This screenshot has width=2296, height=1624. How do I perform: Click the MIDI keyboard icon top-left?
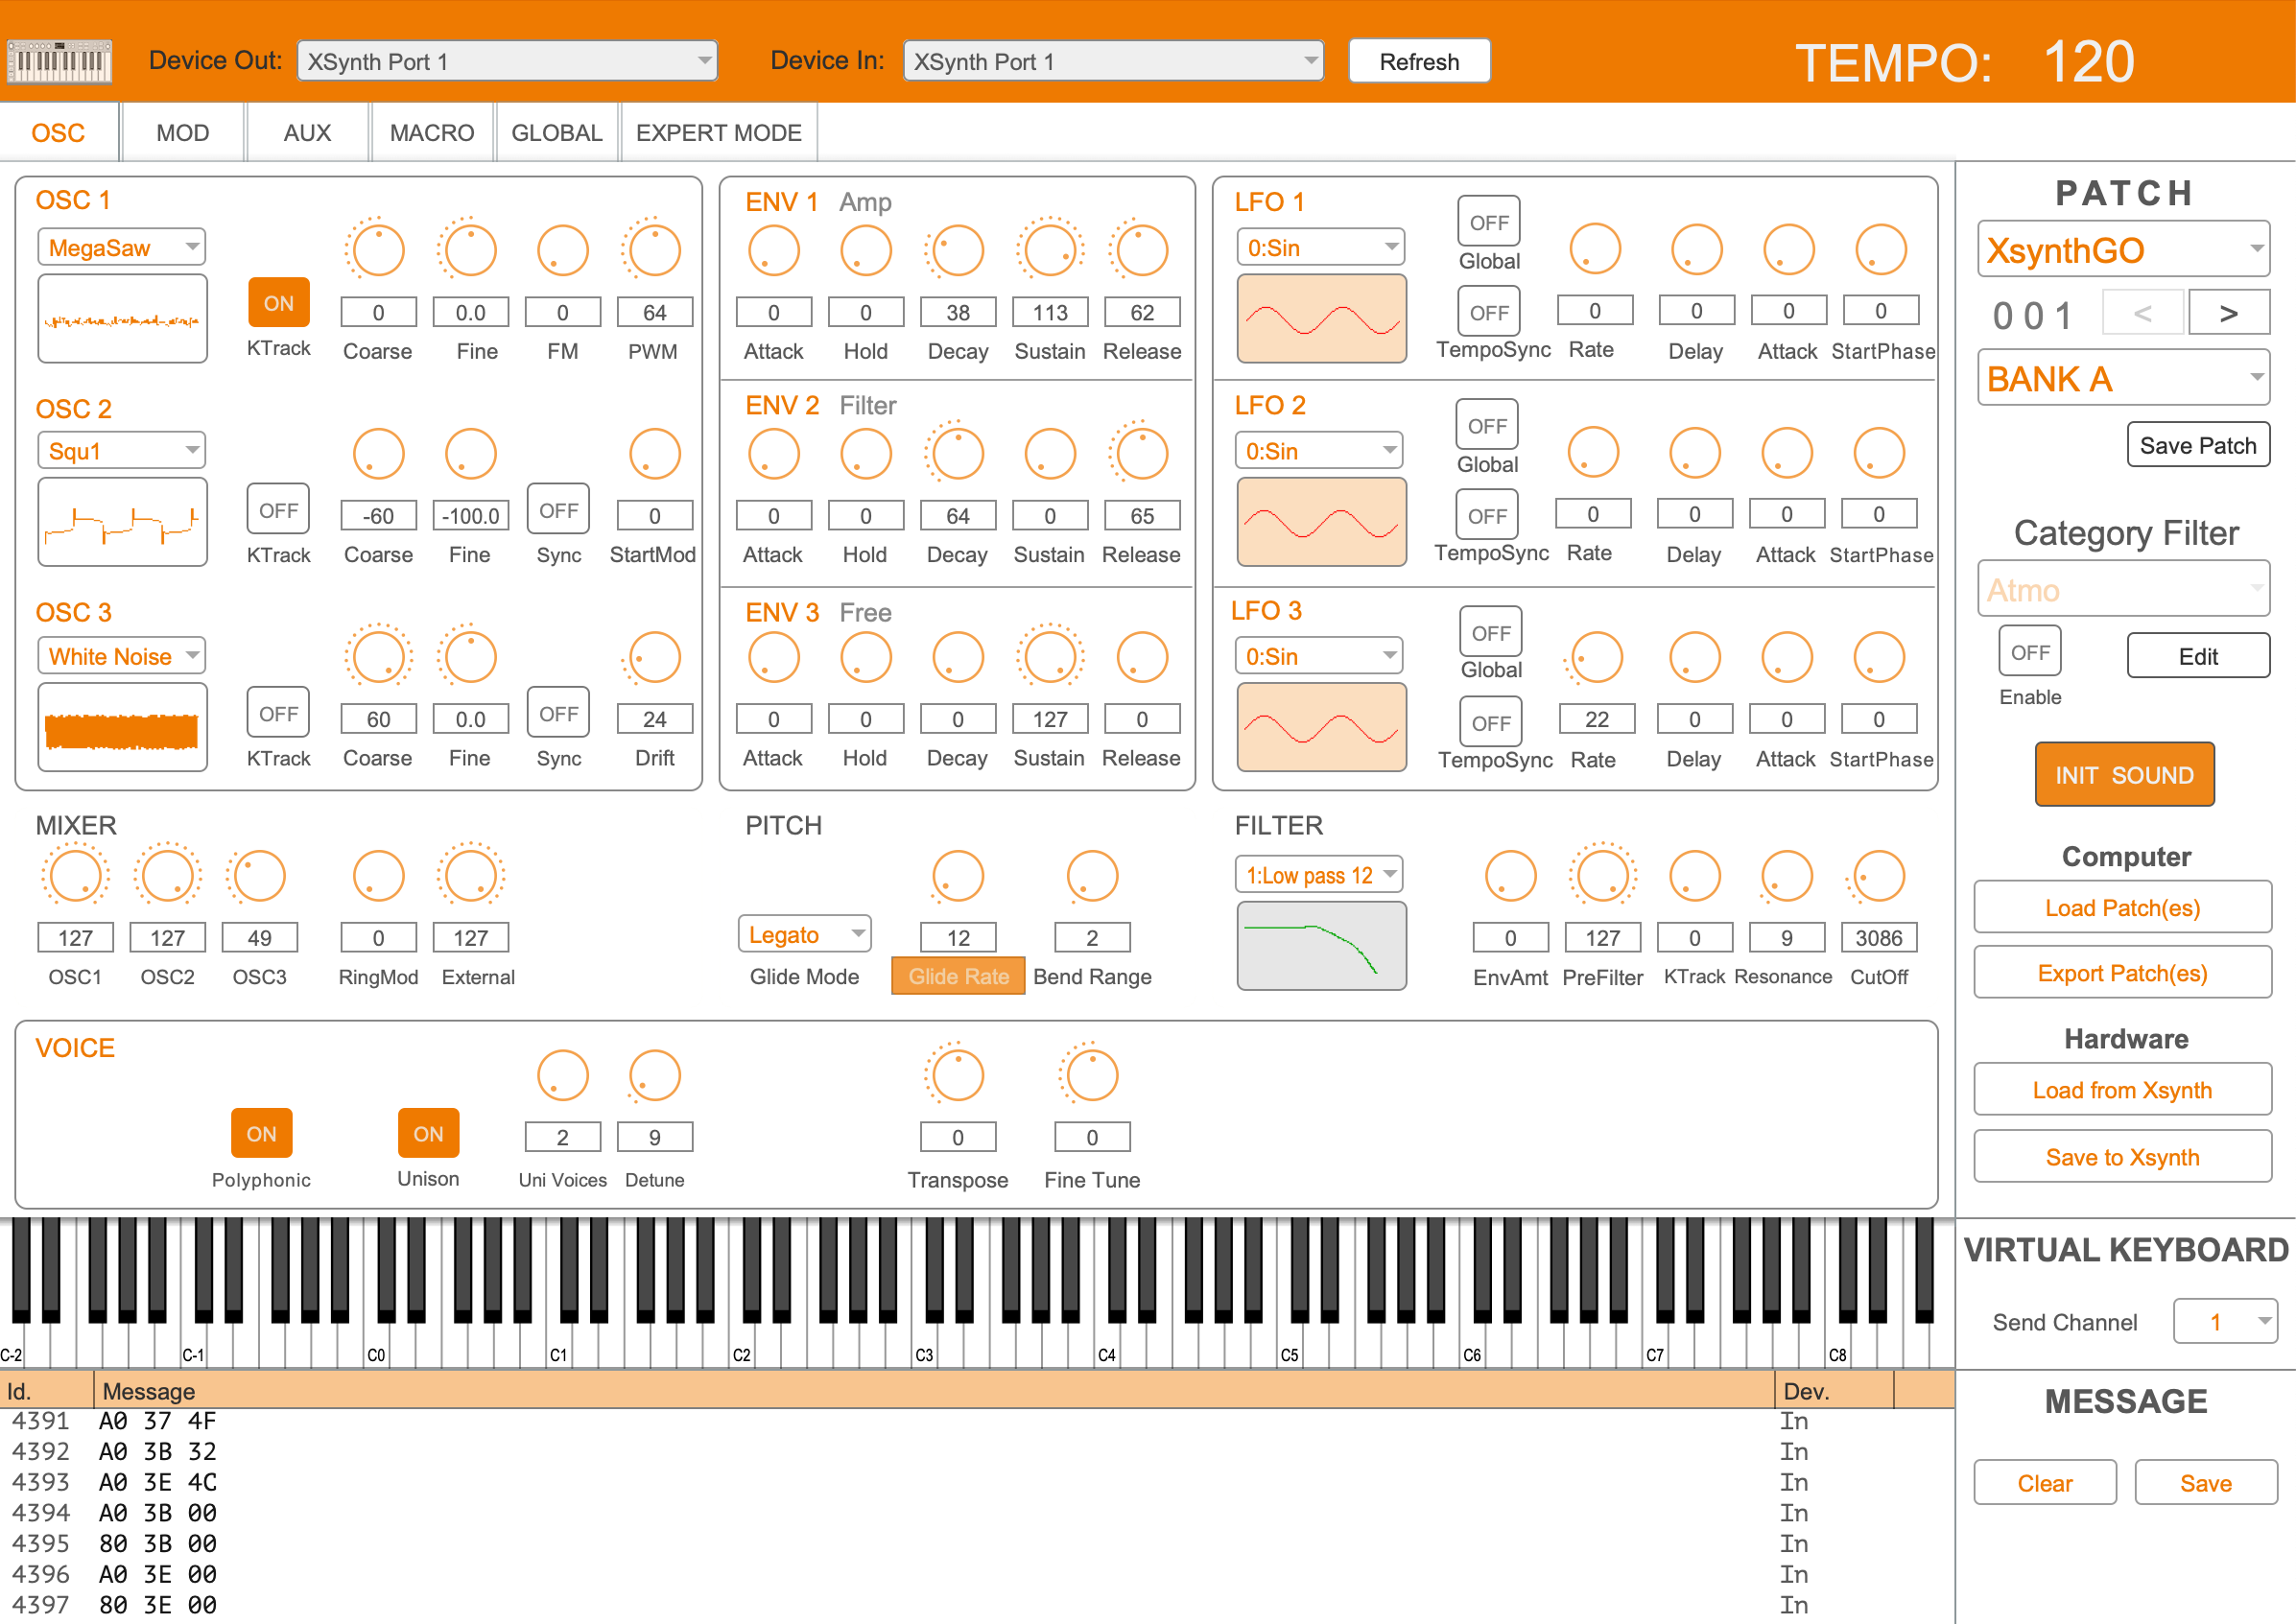click(x=60, y=60)
